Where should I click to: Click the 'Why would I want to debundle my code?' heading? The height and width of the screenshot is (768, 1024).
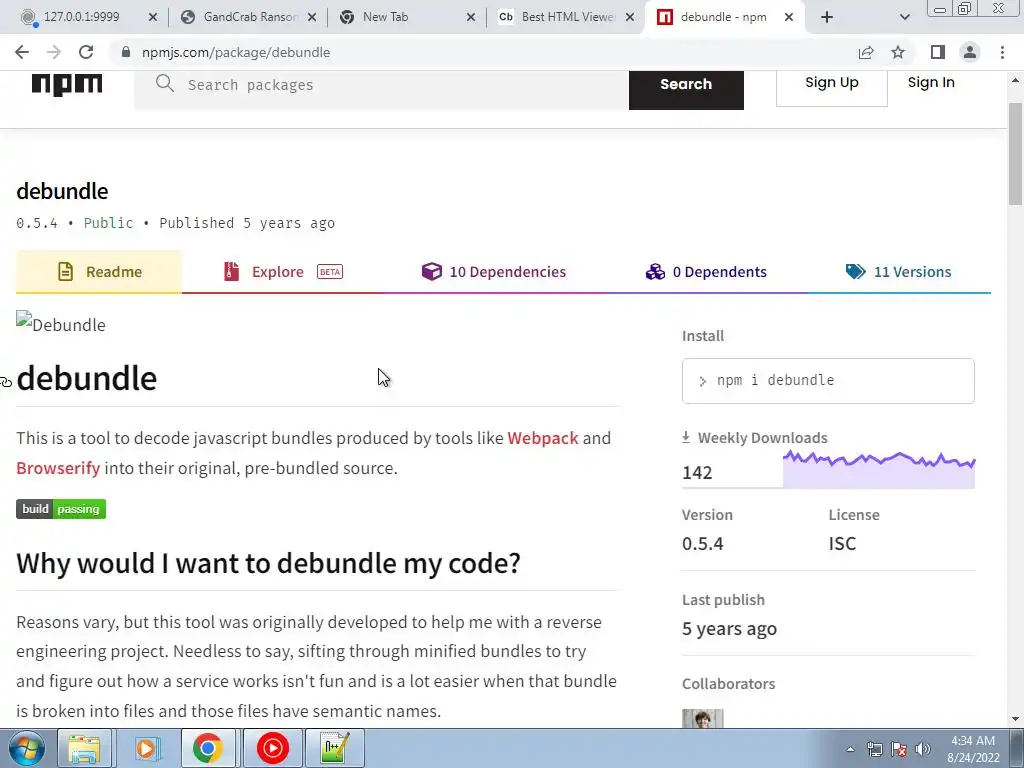point(268,563)
